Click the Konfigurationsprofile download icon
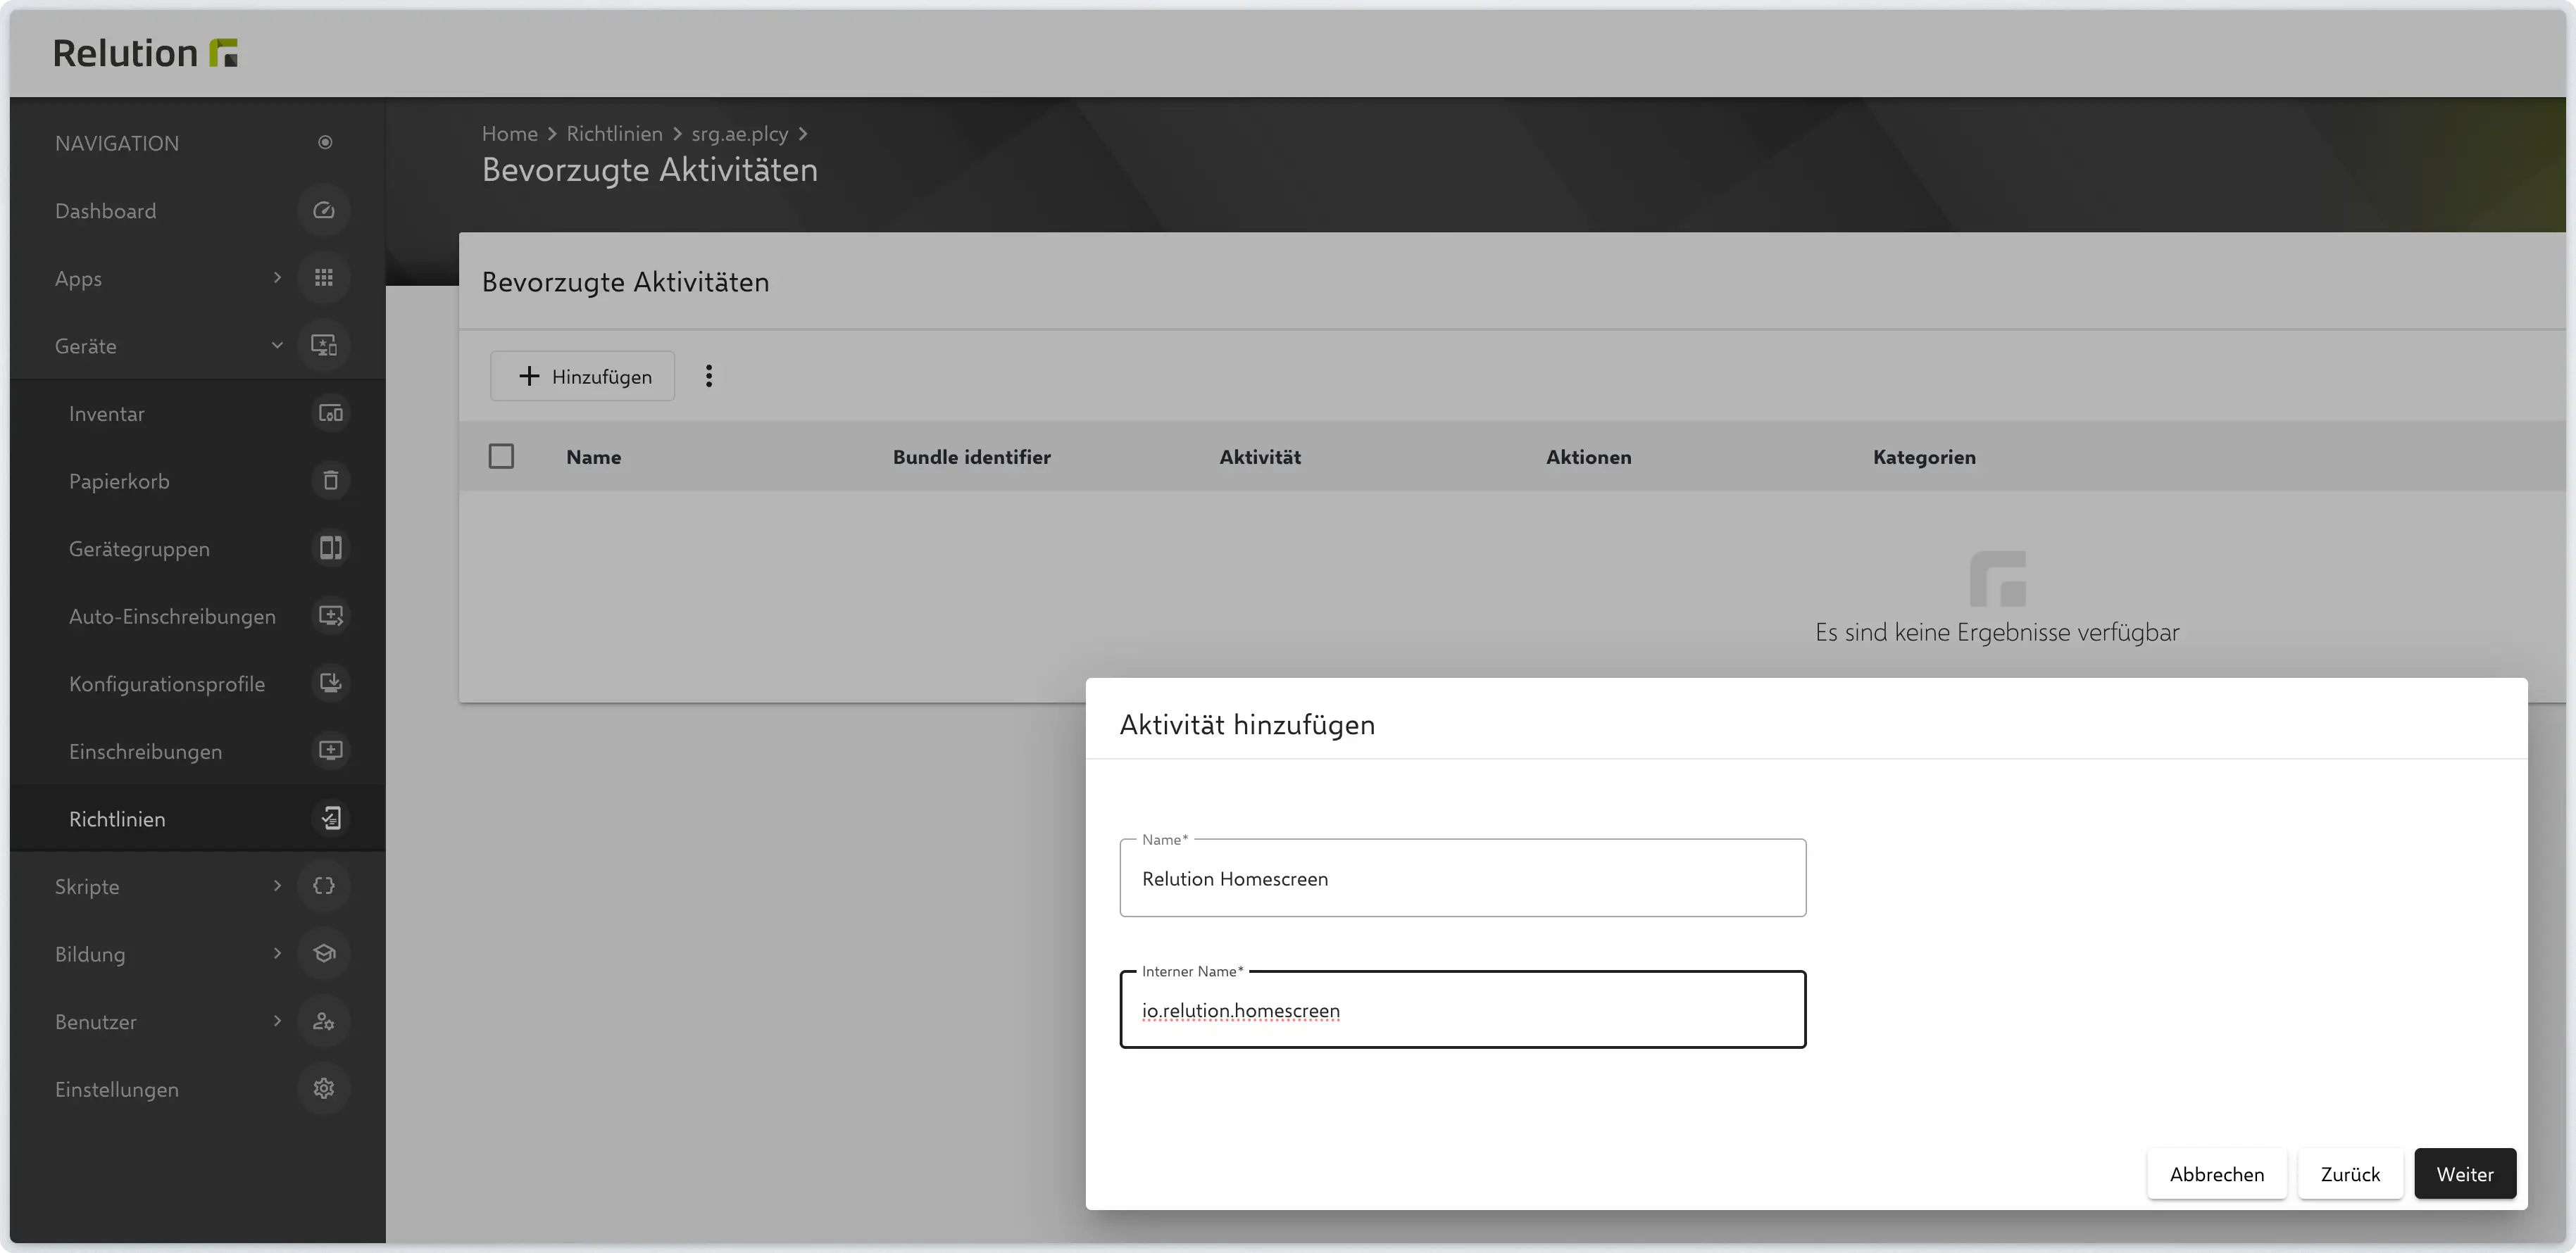Screen dimensions: 2576x1253 coord(330,683)
